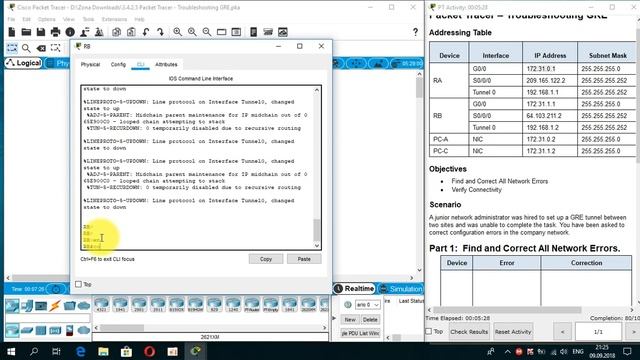Switch to Attributes tab in RB window
640x360 pixels.
tap(166, 64)
